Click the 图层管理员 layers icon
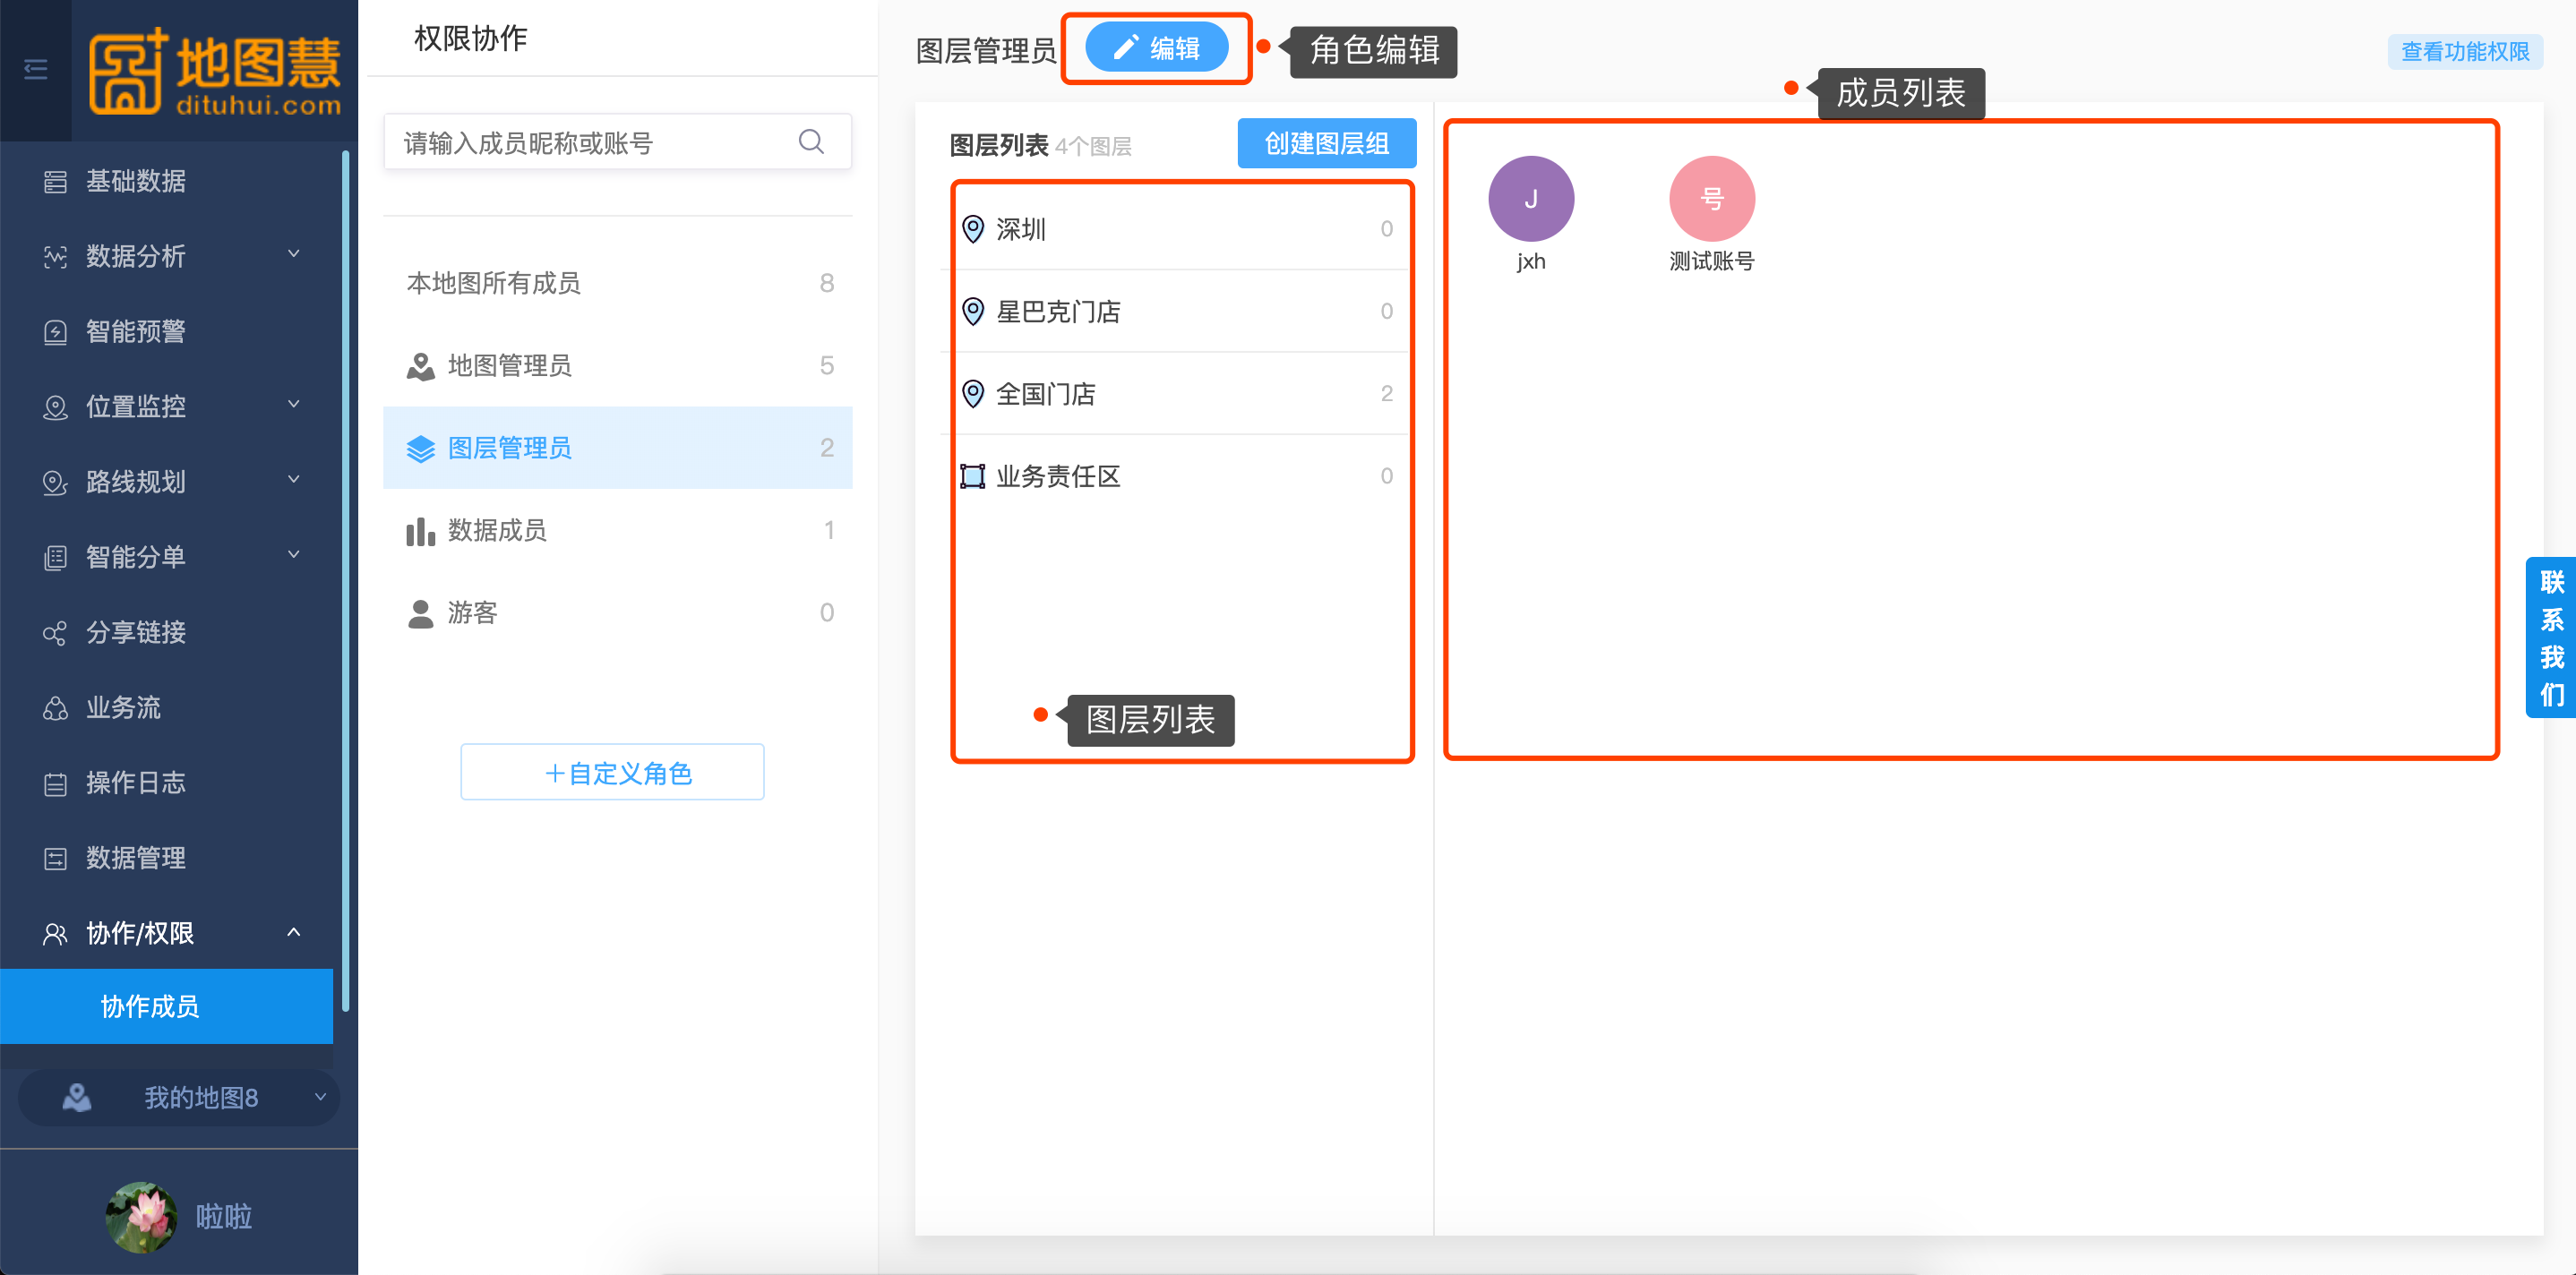 pos(420,449)
